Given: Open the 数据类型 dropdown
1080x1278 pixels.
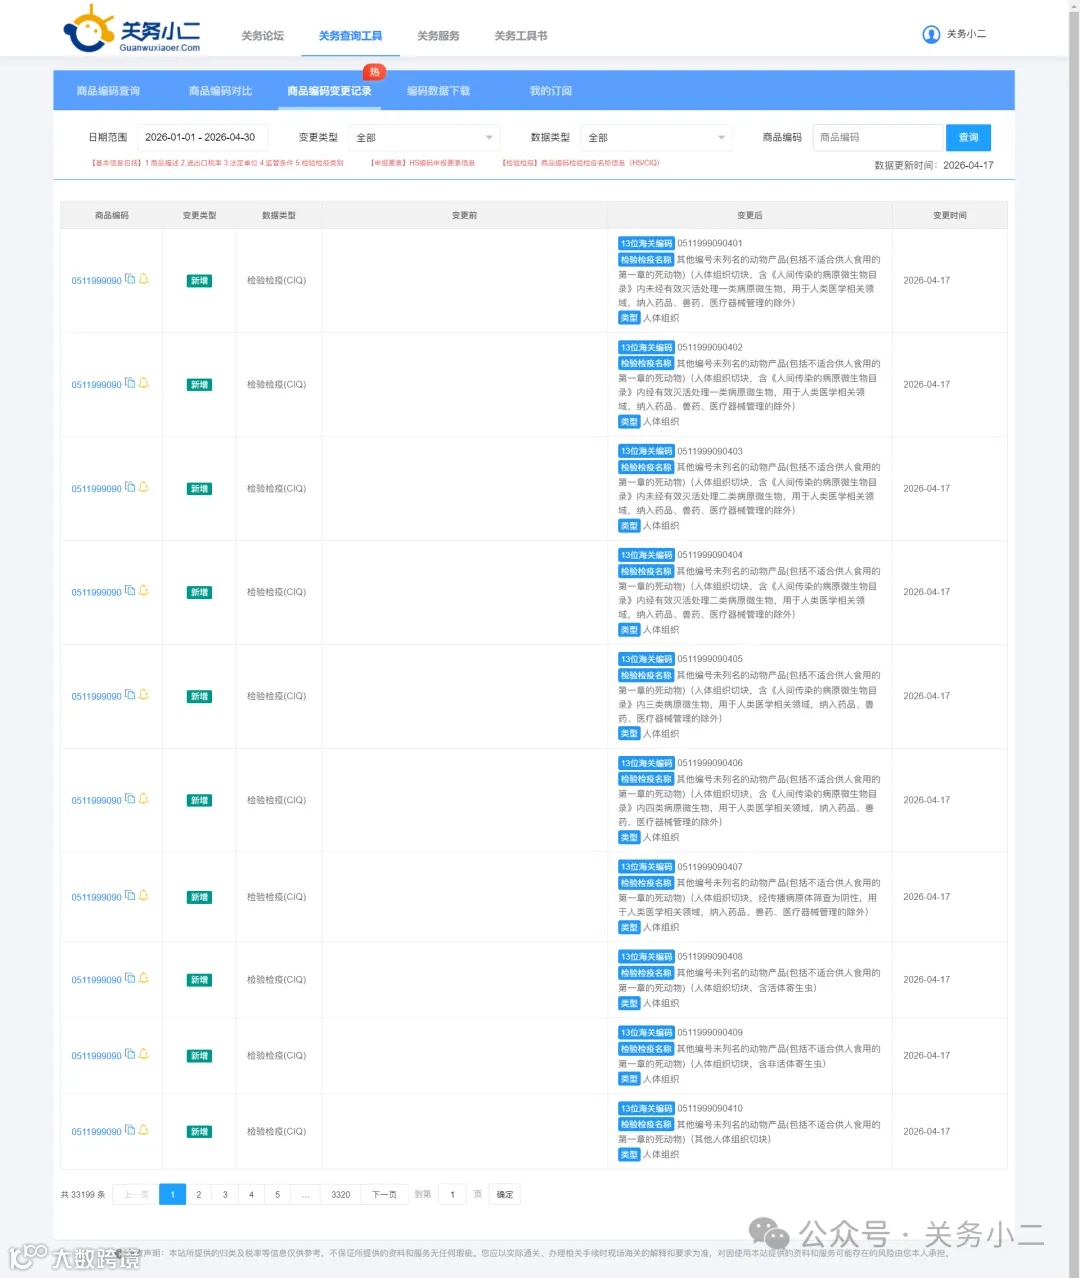Looking at the screenshot, I should pos(656,137).
